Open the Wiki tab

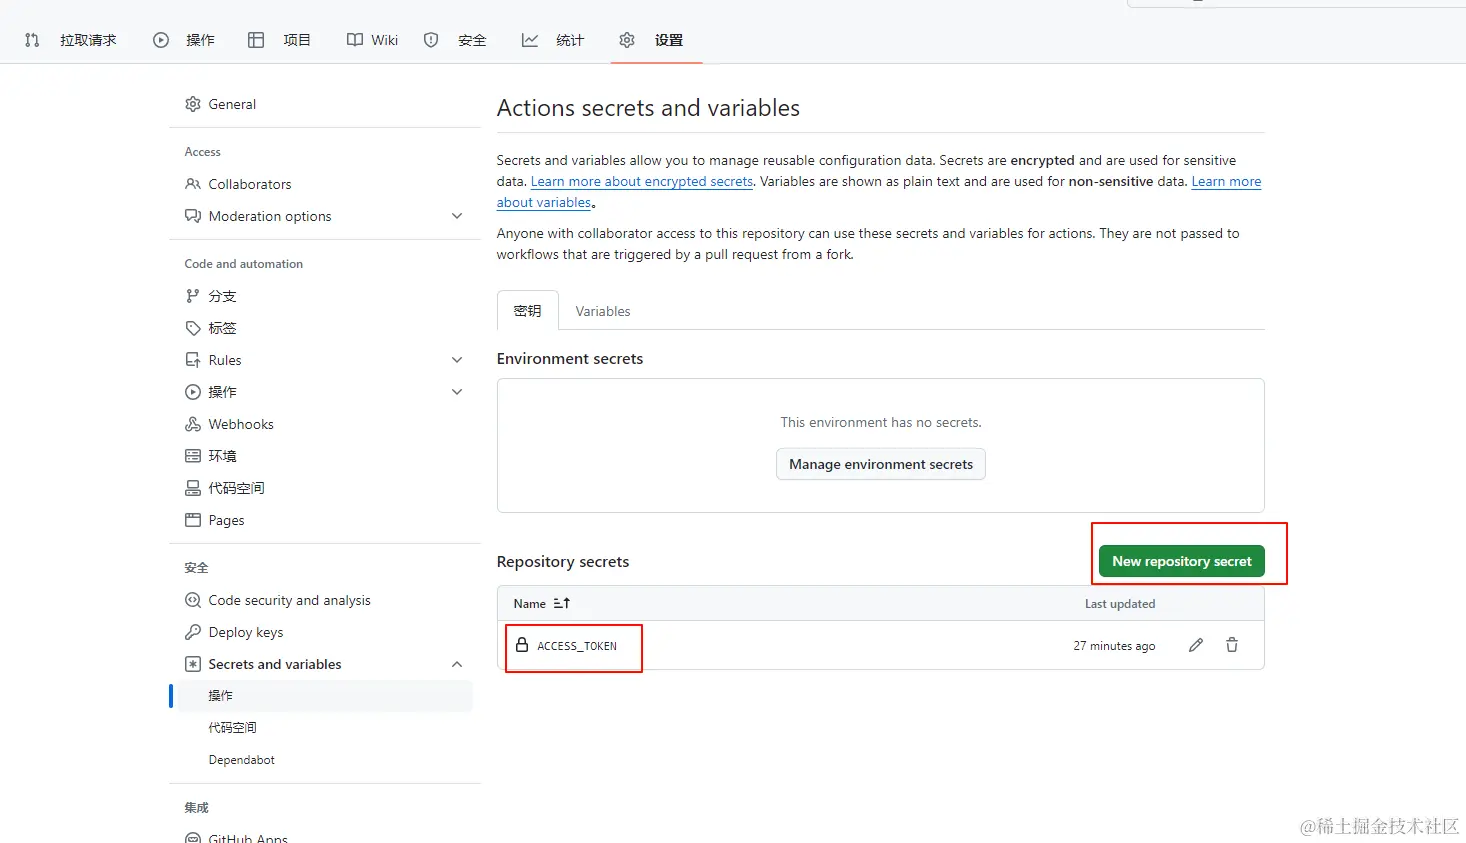[373, 40]
